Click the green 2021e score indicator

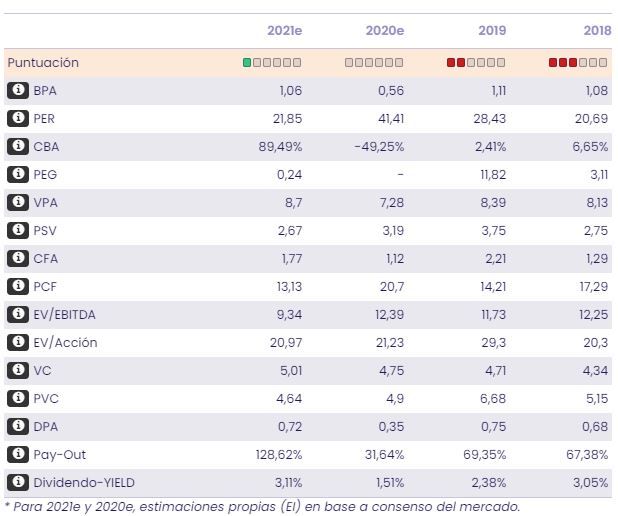pyautogui.click(x=248, y=62)
